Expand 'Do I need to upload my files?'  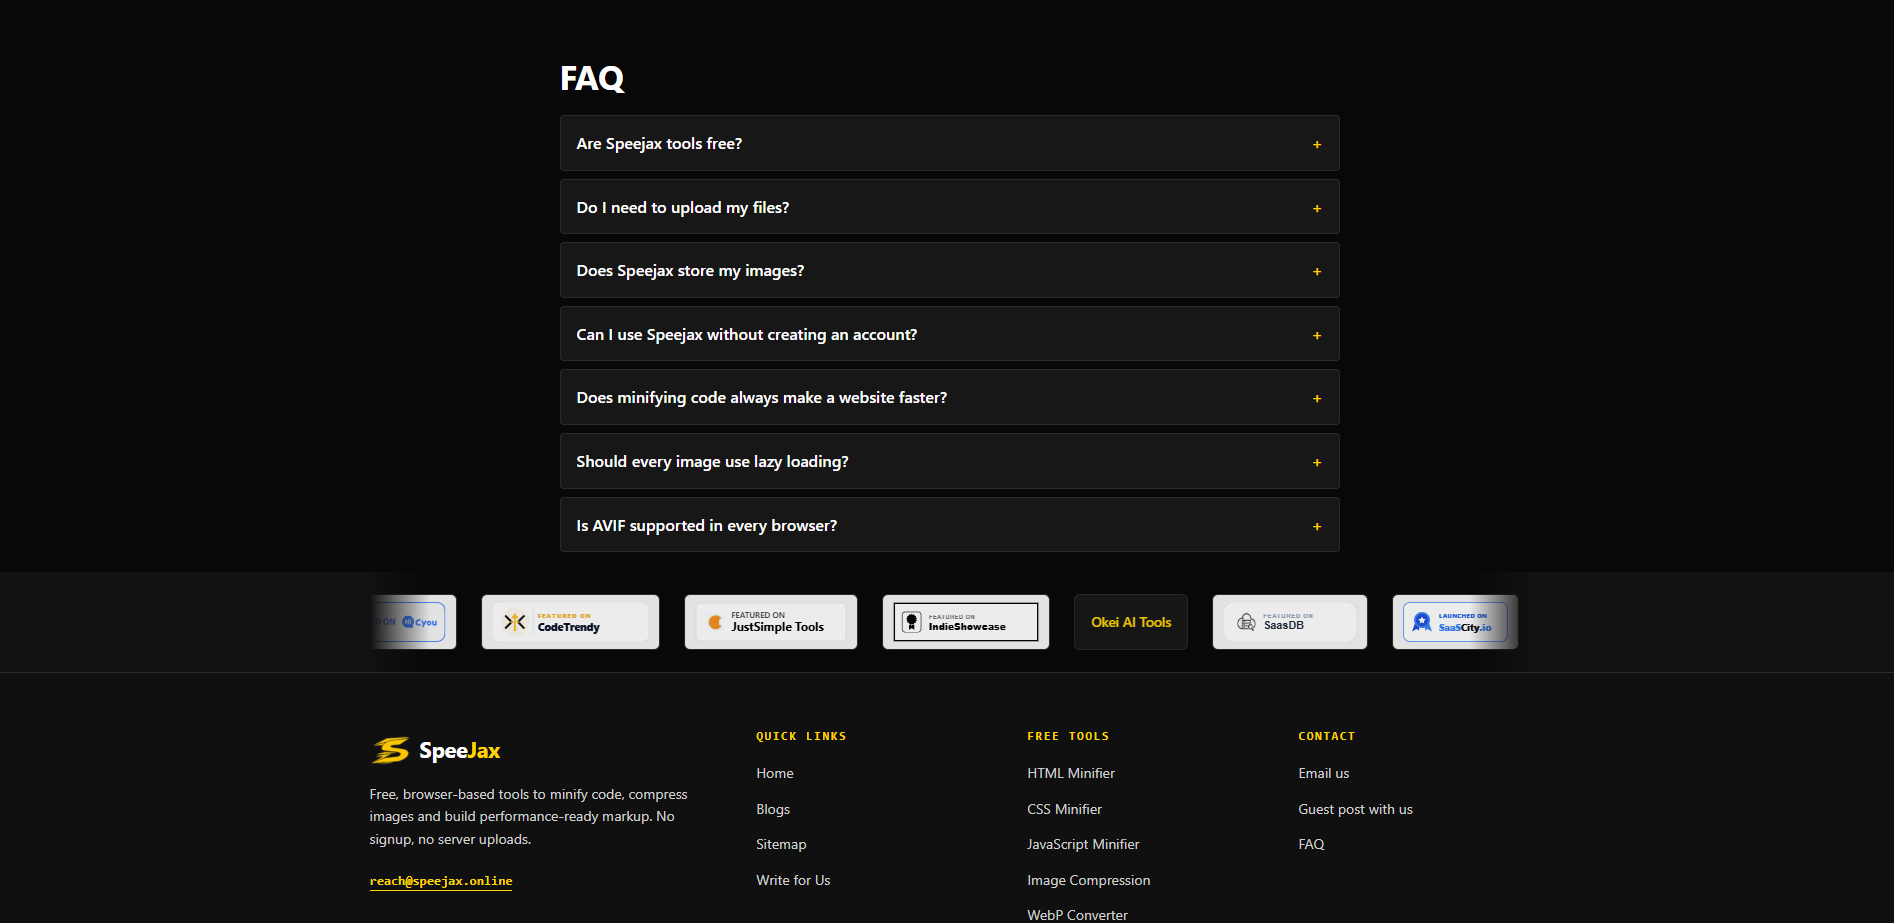949,207
